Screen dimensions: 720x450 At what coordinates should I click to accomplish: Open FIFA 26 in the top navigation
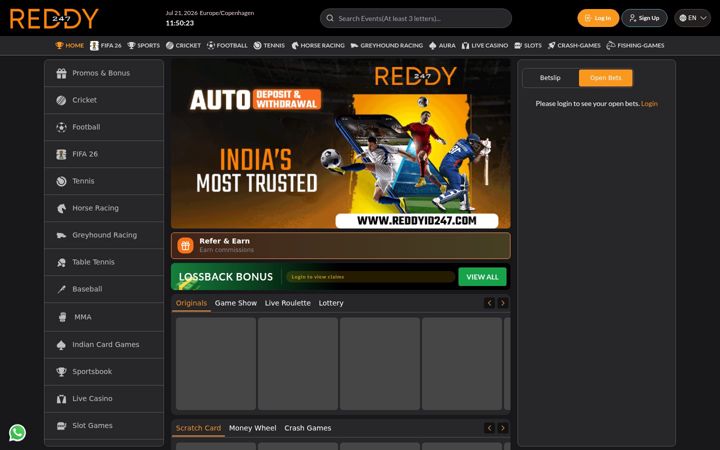(x=106, y=45)
